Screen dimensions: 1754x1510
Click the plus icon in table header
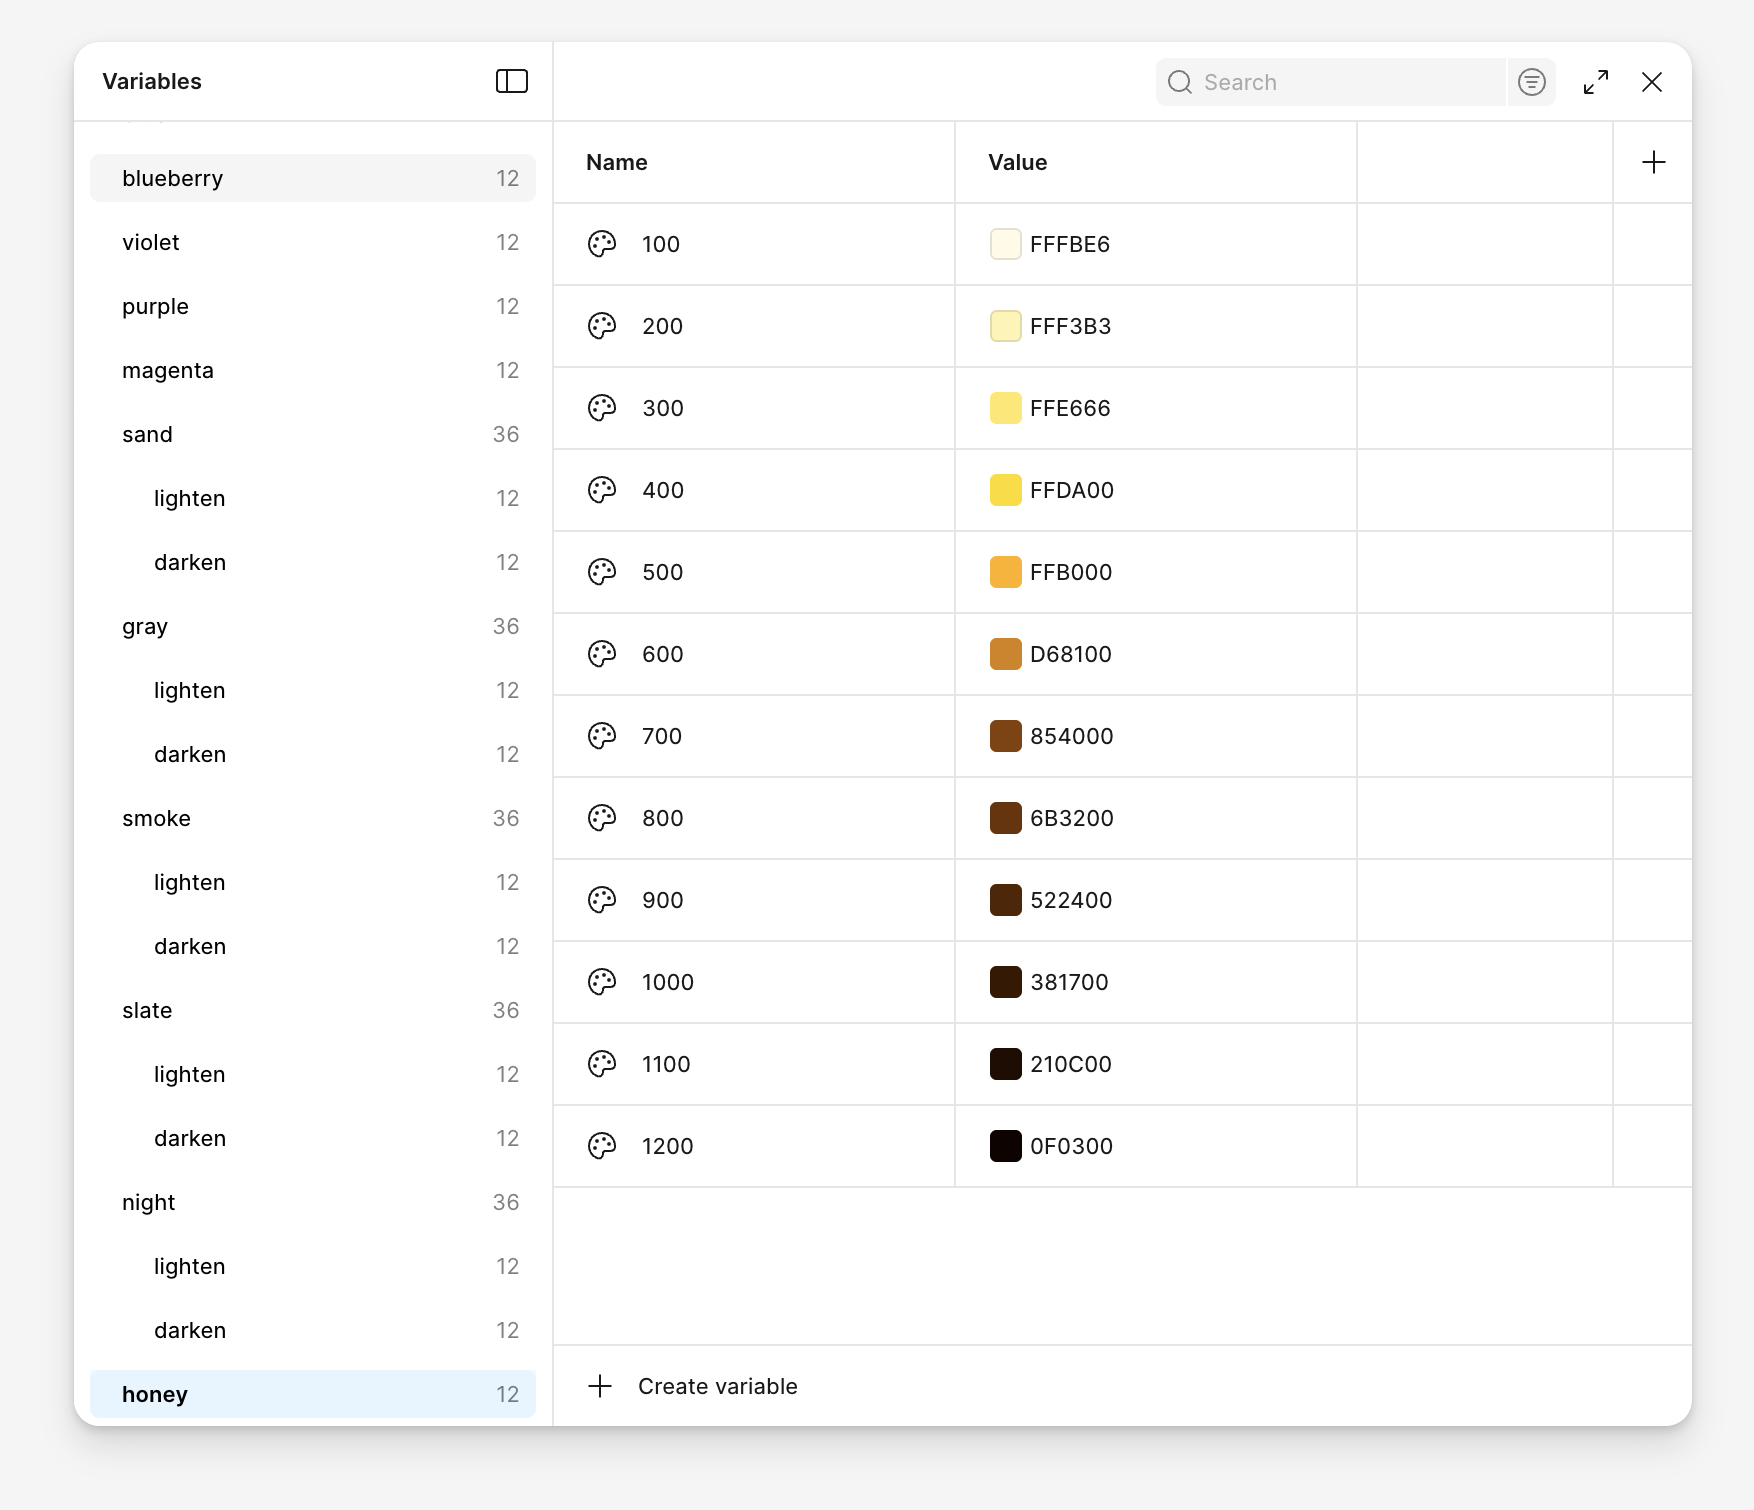coord(1653,162)
